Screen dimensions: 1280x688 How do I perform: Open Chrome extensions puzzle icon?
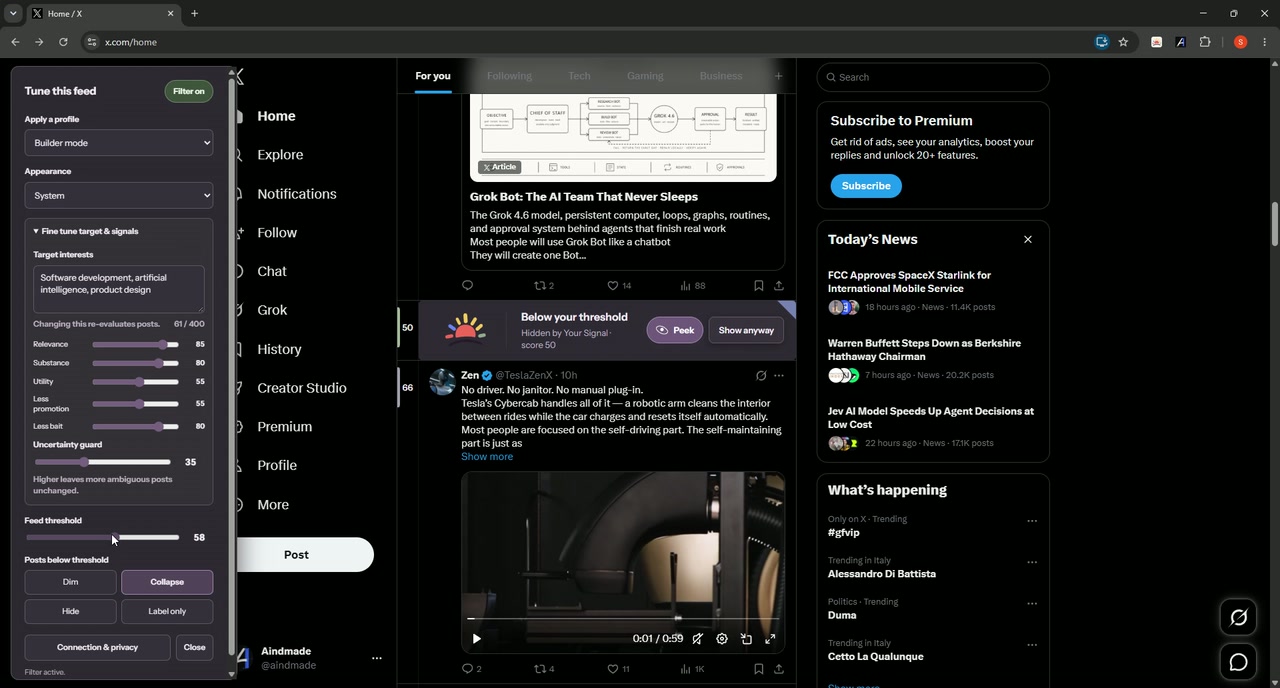(1204, 42)
